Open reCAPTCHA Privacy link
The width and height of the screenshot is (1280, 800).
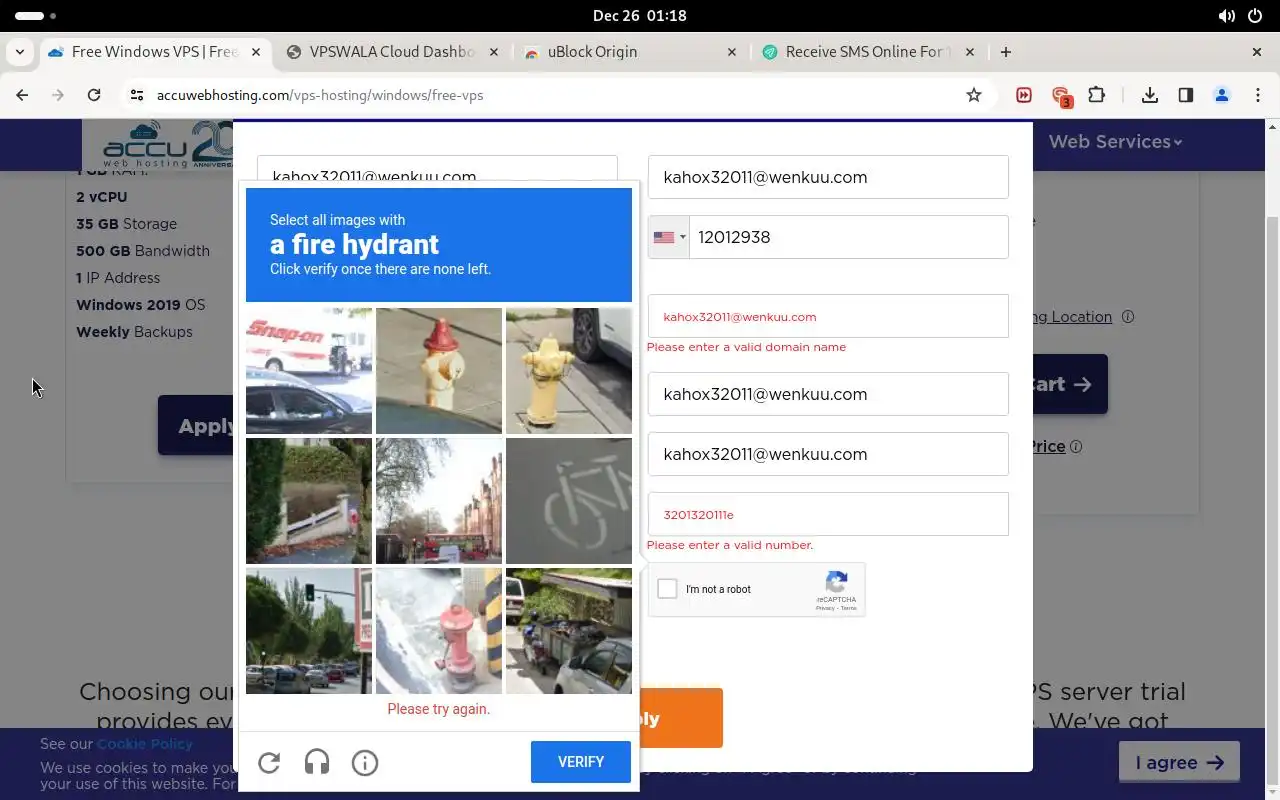click(824, 608)
